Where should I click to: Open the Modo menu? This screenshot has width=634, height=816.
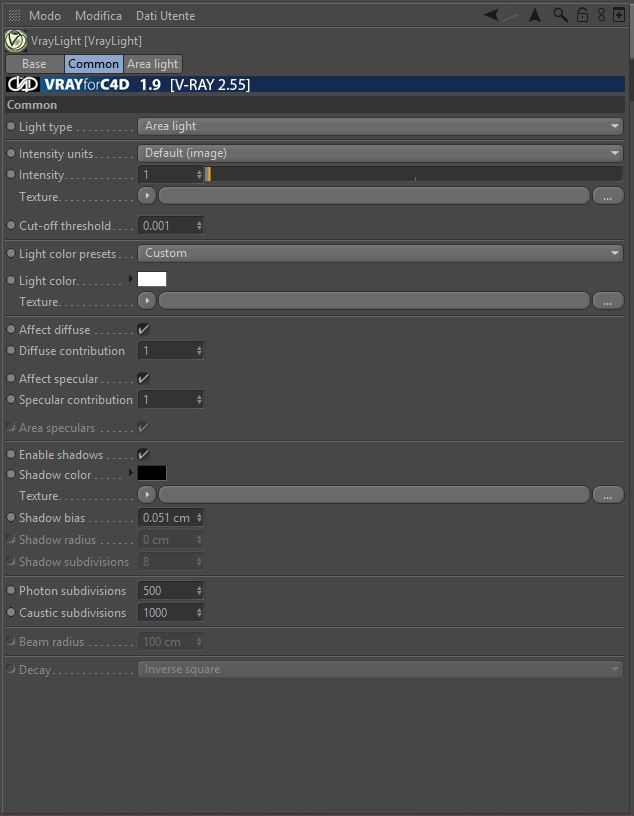(45, 16)
